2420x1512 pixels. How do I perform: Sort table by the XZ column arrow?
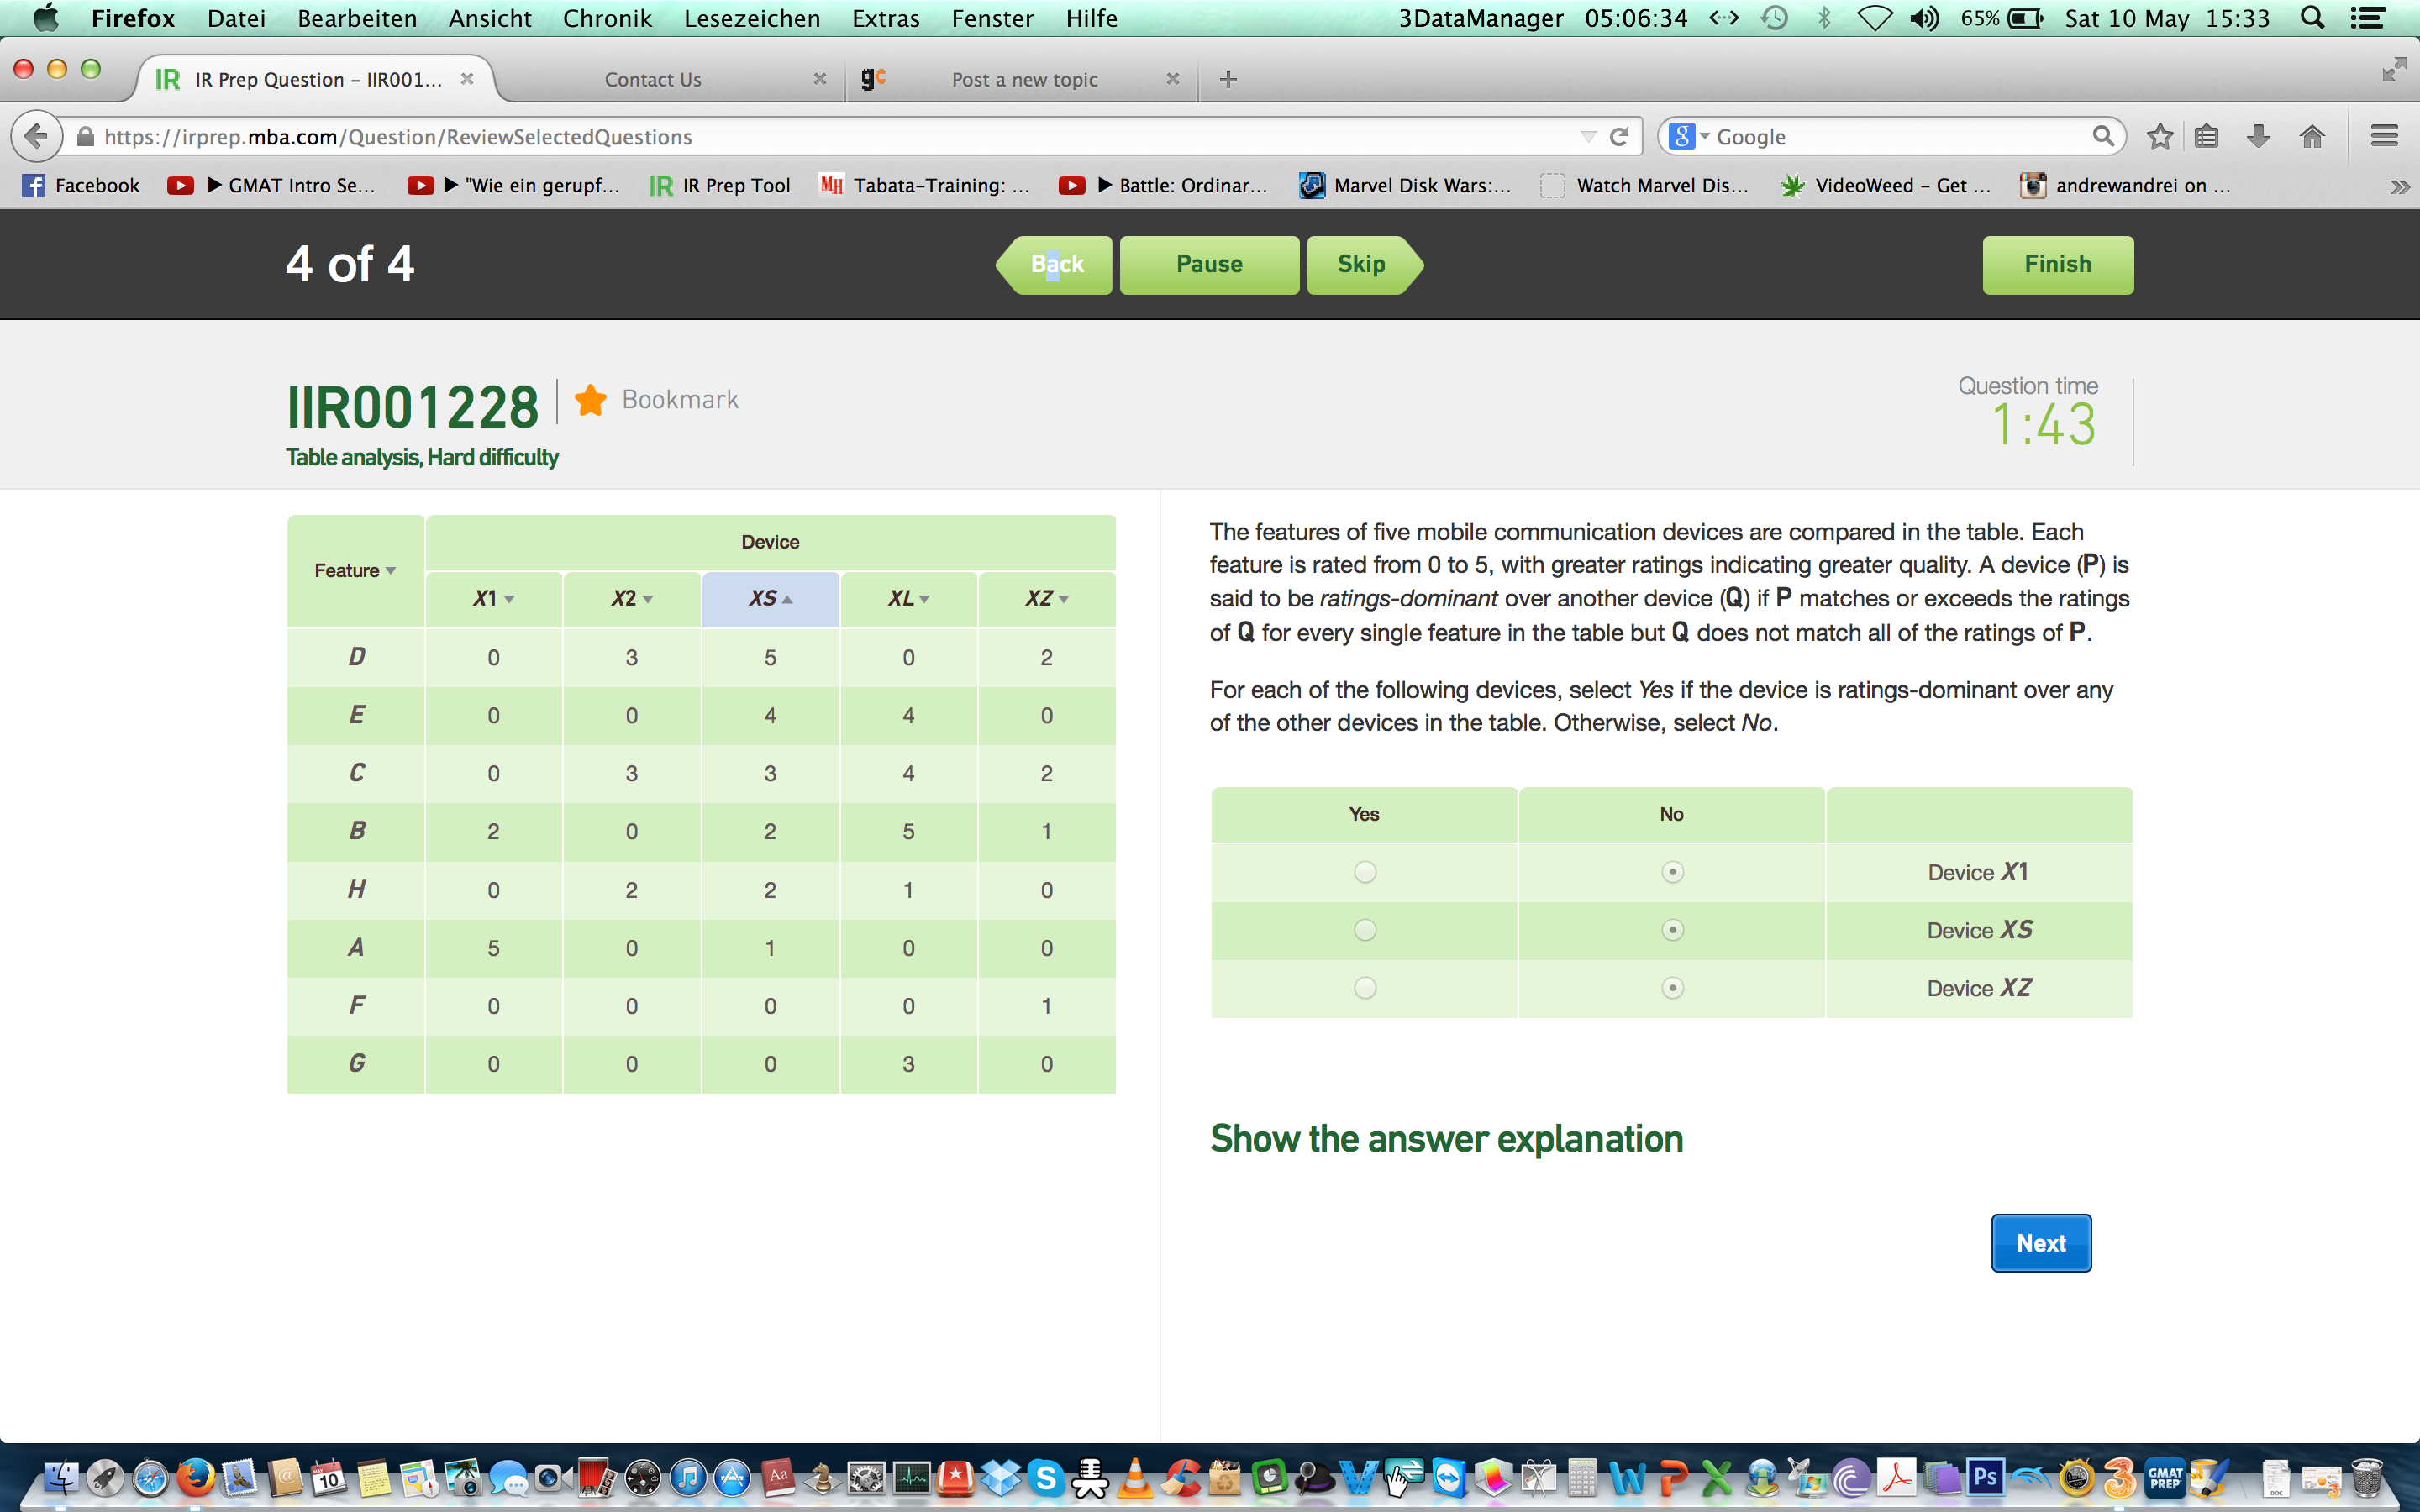pyautogui.click(x=1063, y=599)
